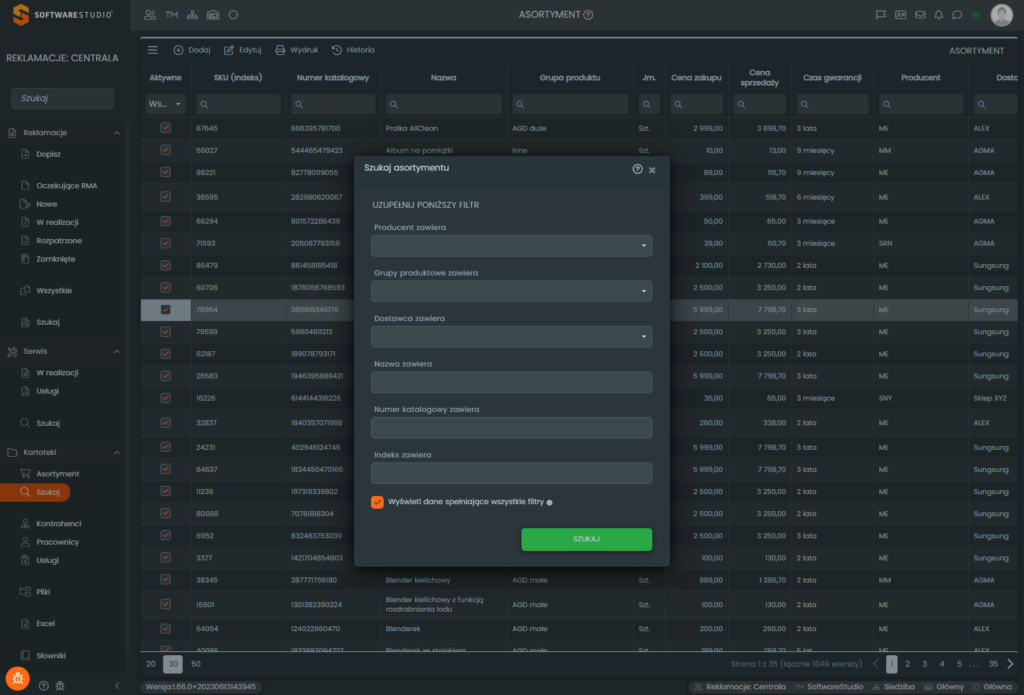Toggle the Aktywne checkbox for SKU 67645
This screenshot has width=1024, height=695.
[165, 128]
